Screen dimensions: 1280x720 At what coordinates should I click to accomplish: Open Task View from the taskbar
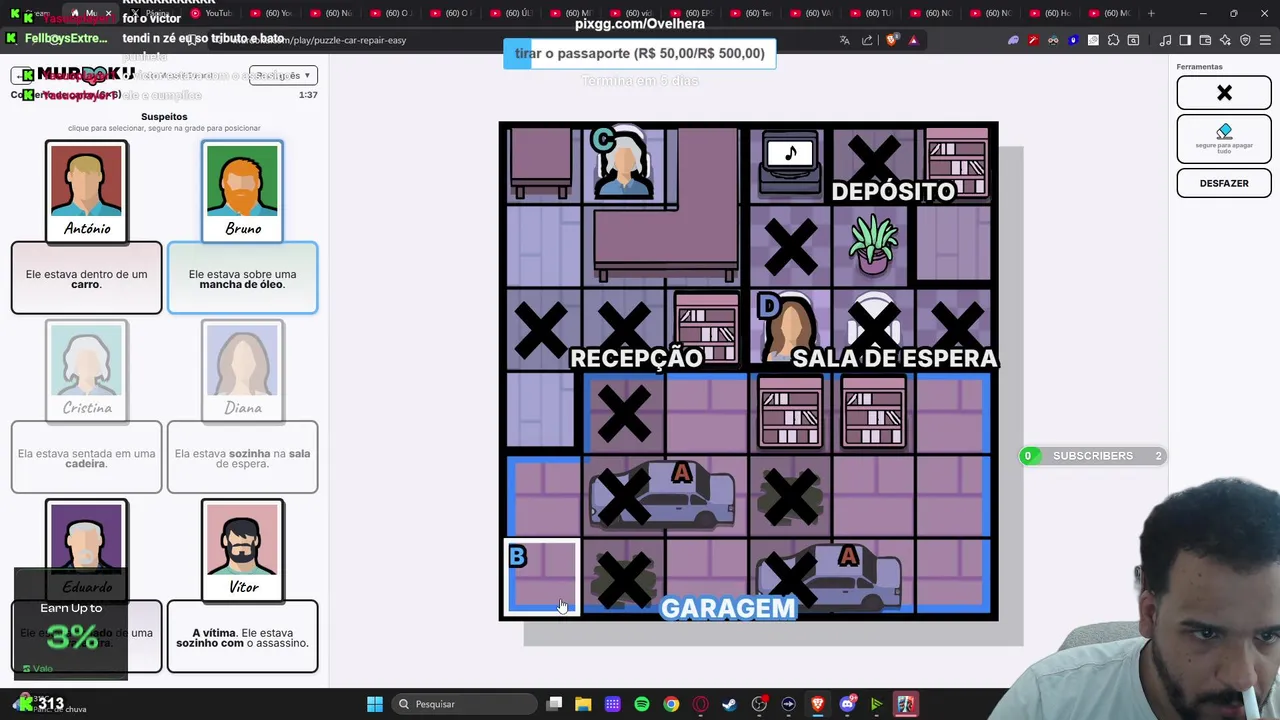click(555, 704)
